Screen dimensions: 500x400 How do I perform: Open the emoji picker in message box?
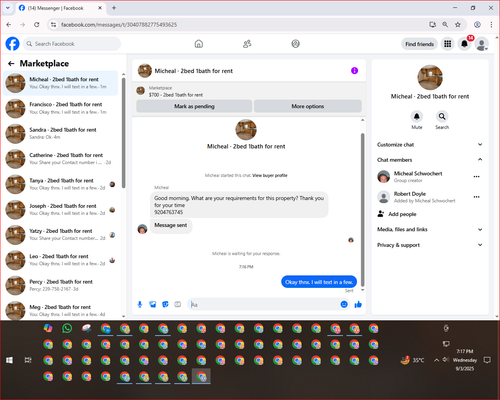point(344,304)
